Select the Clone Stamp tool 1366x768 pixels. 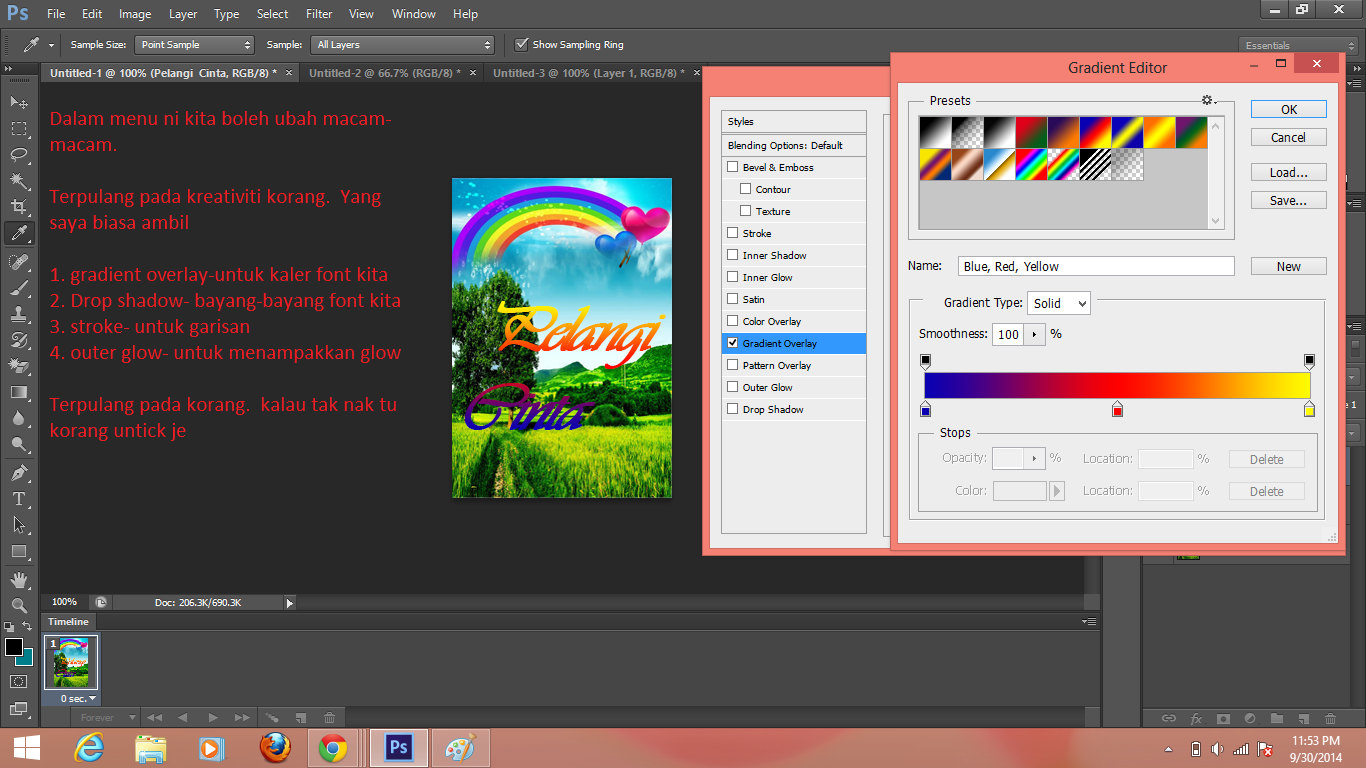(20, 311)
